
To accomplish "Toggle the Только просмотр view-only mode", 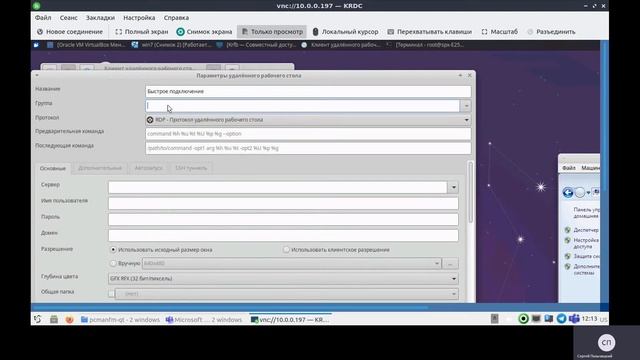I will tap(272, 32).
